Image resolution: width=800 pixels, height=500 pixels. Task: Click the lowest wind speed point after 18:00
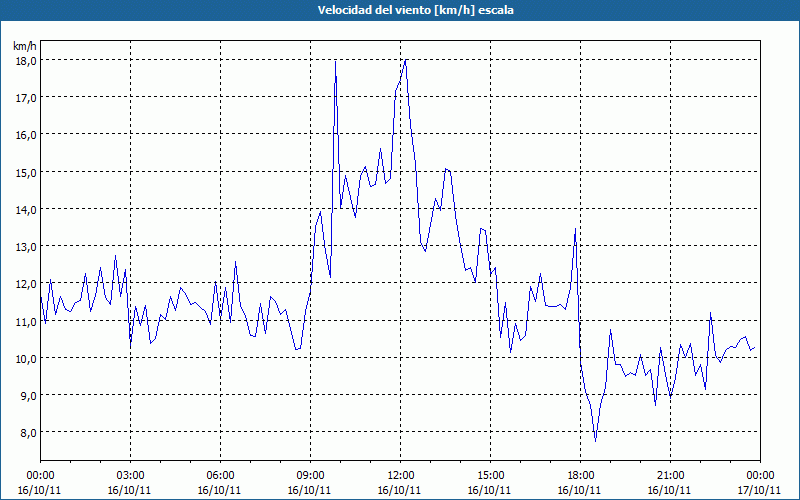click(x=595, y=441)
